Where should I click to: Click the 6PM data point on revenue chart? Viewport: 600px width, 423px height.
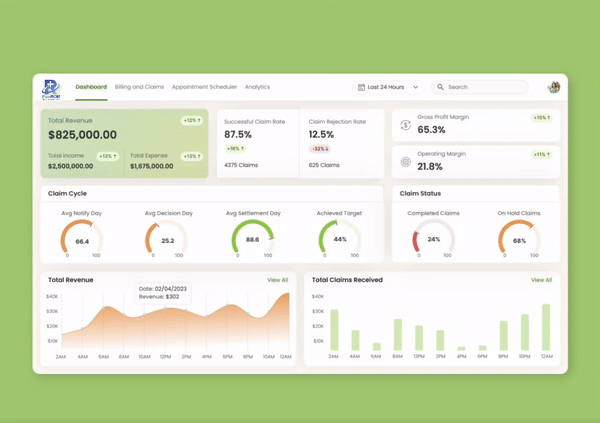click(x=227, y=305)
